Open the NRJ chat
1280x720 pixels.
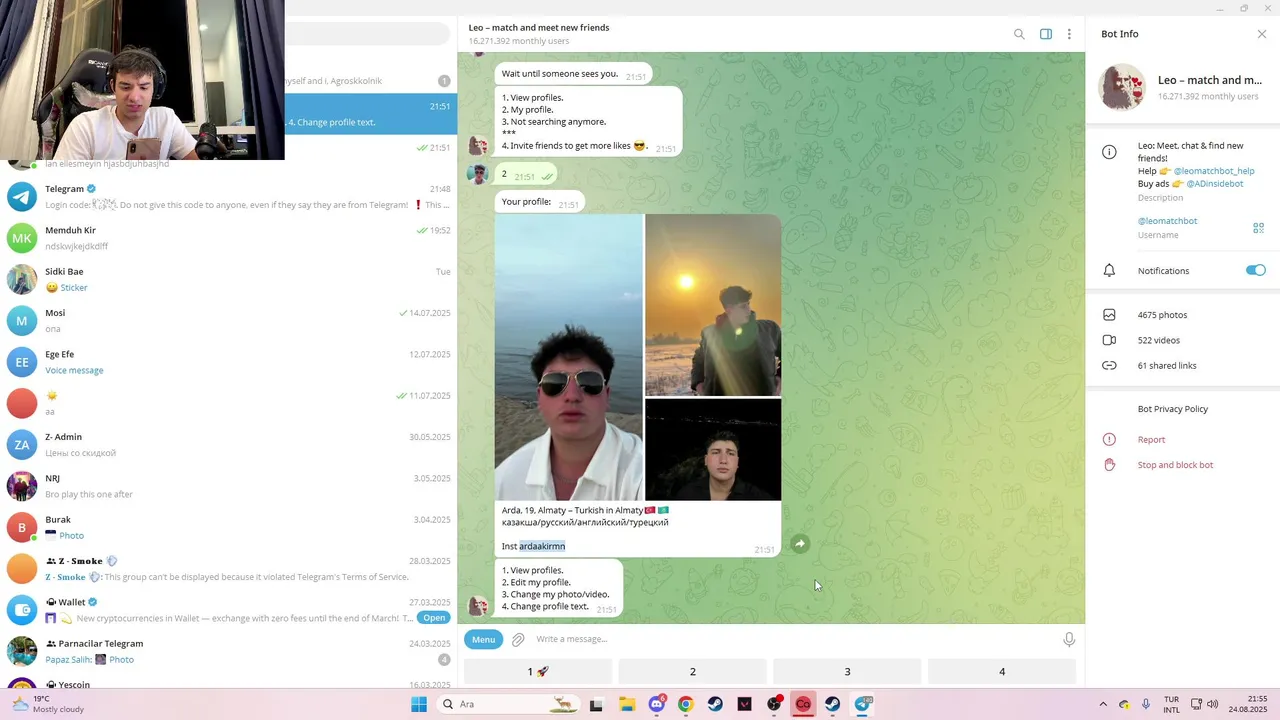[x=229, y=486]
